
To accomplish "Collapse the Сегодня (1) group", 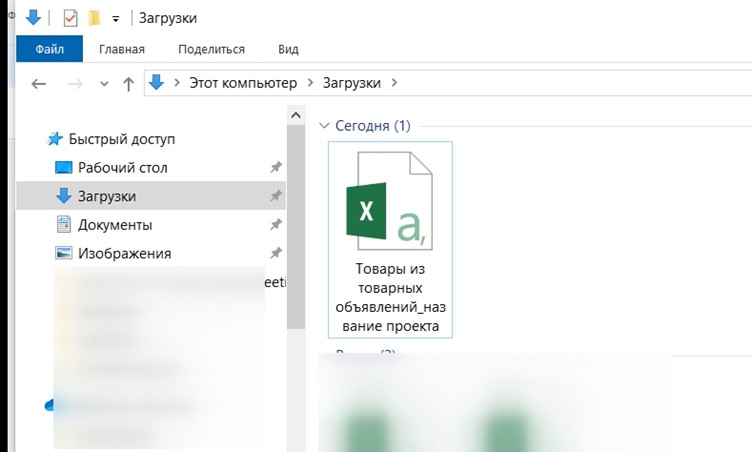I will (x=323, y=126).
